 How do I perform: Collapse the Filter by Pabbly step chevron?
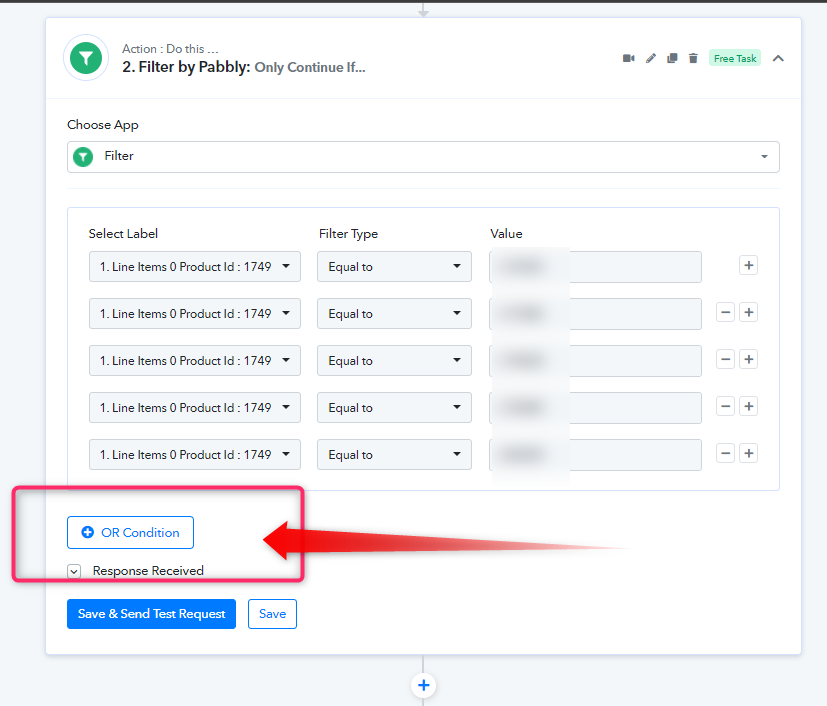click(x=778, y=58)
